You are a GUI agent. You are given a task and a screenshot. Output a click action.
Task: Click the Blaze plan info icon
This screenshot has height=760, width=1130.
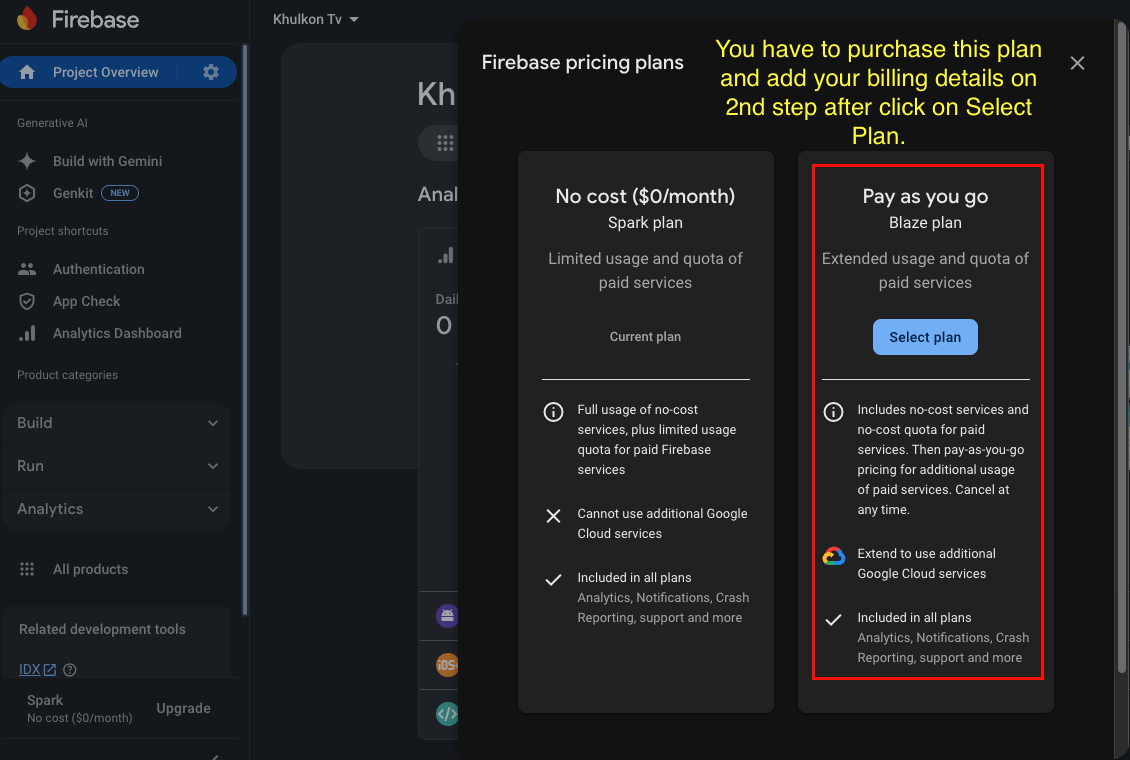tap(833, 412)
